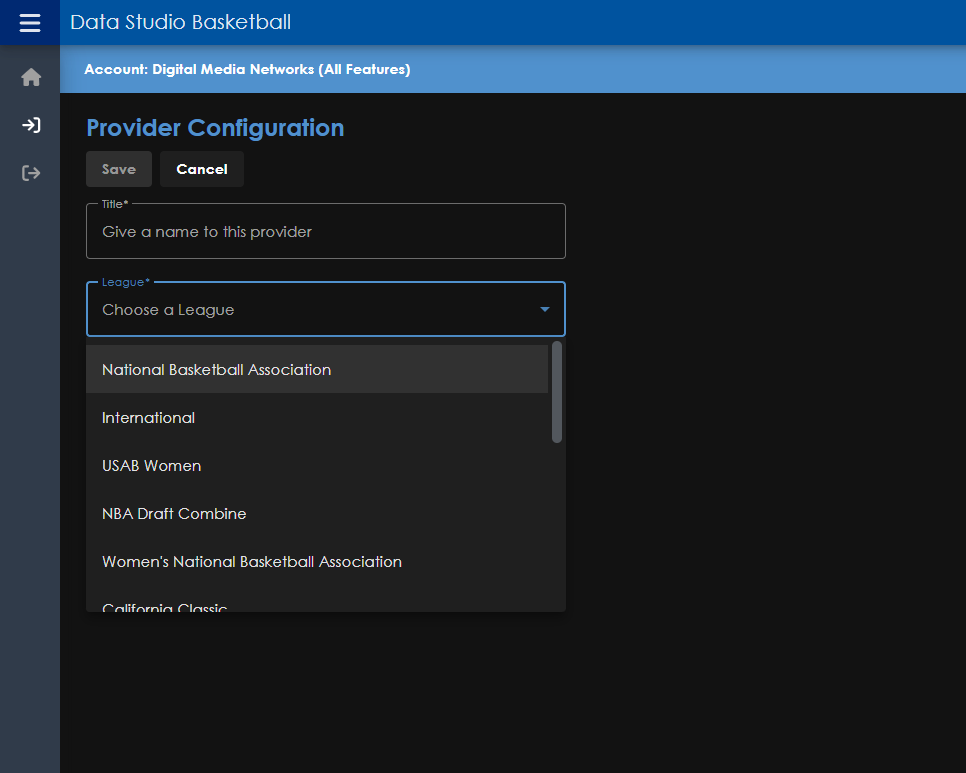Open the hamburger navigation menu

tap(30, 22)
